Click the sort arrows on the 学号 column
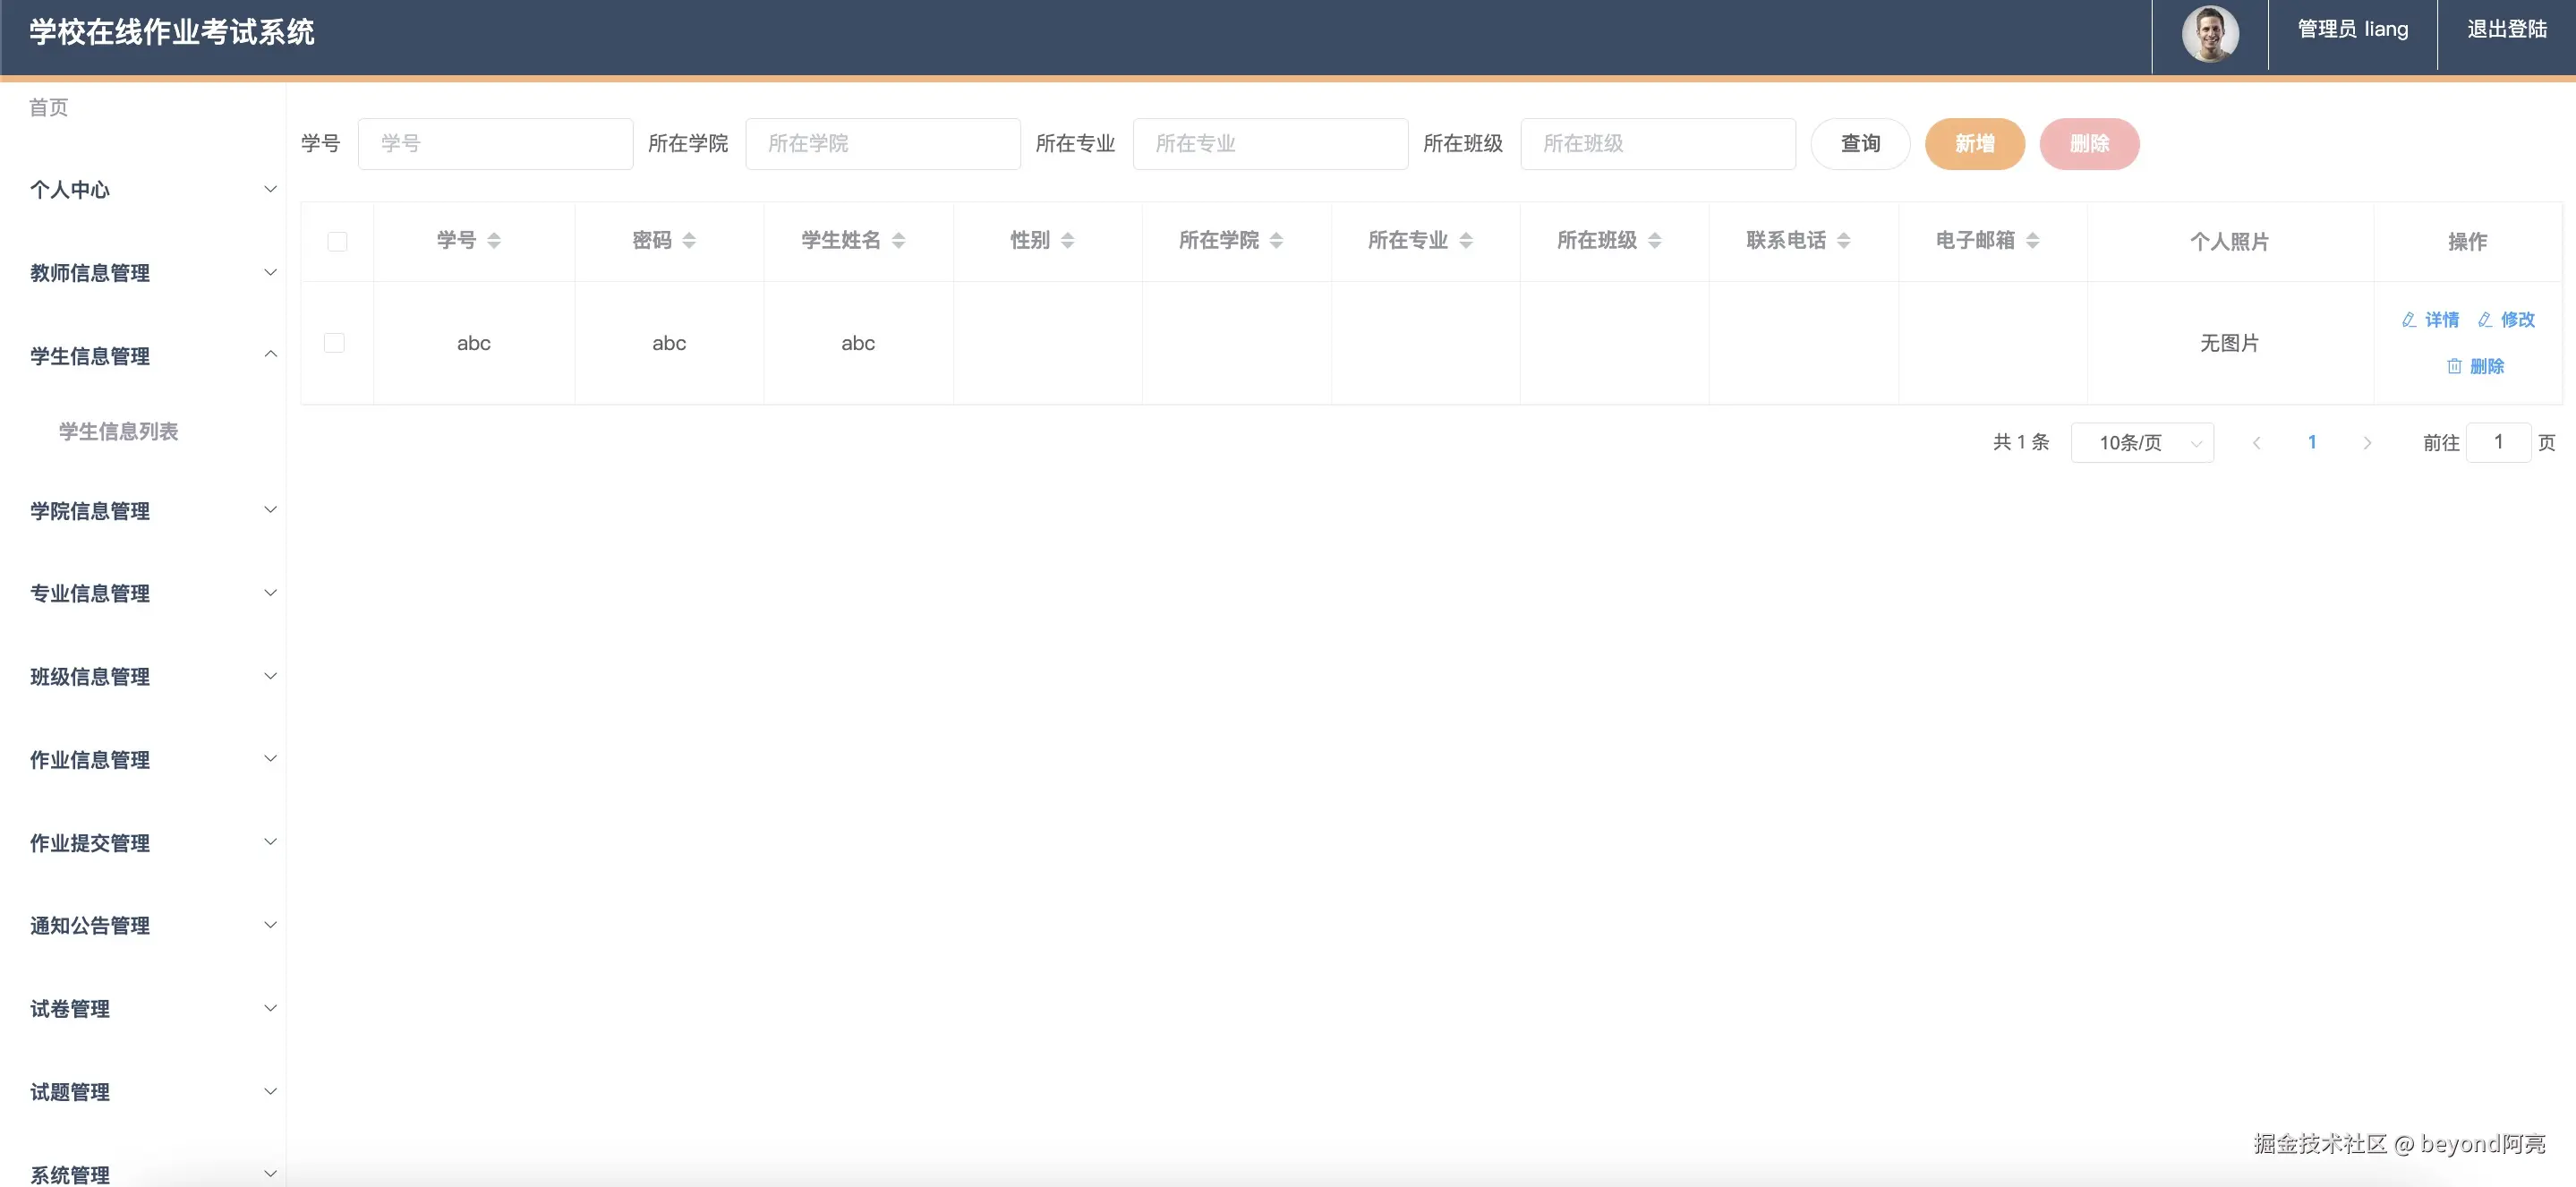2576x1187 pixels. click(494, 240)
